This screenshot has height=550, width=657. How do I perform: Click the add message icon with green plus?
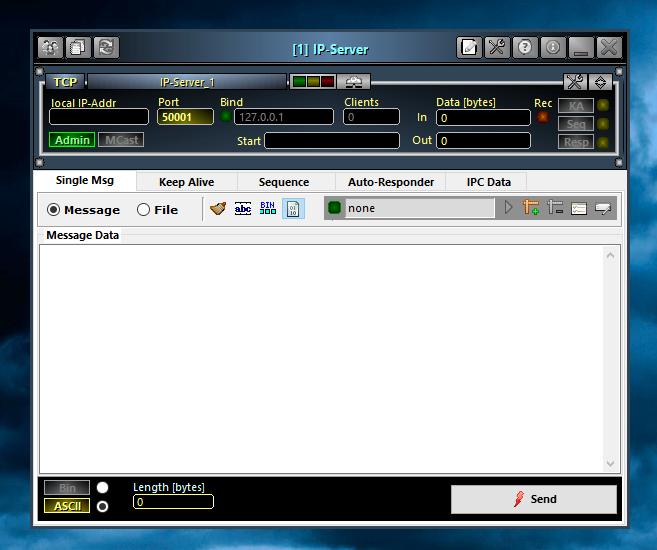[x=530, y=207]
